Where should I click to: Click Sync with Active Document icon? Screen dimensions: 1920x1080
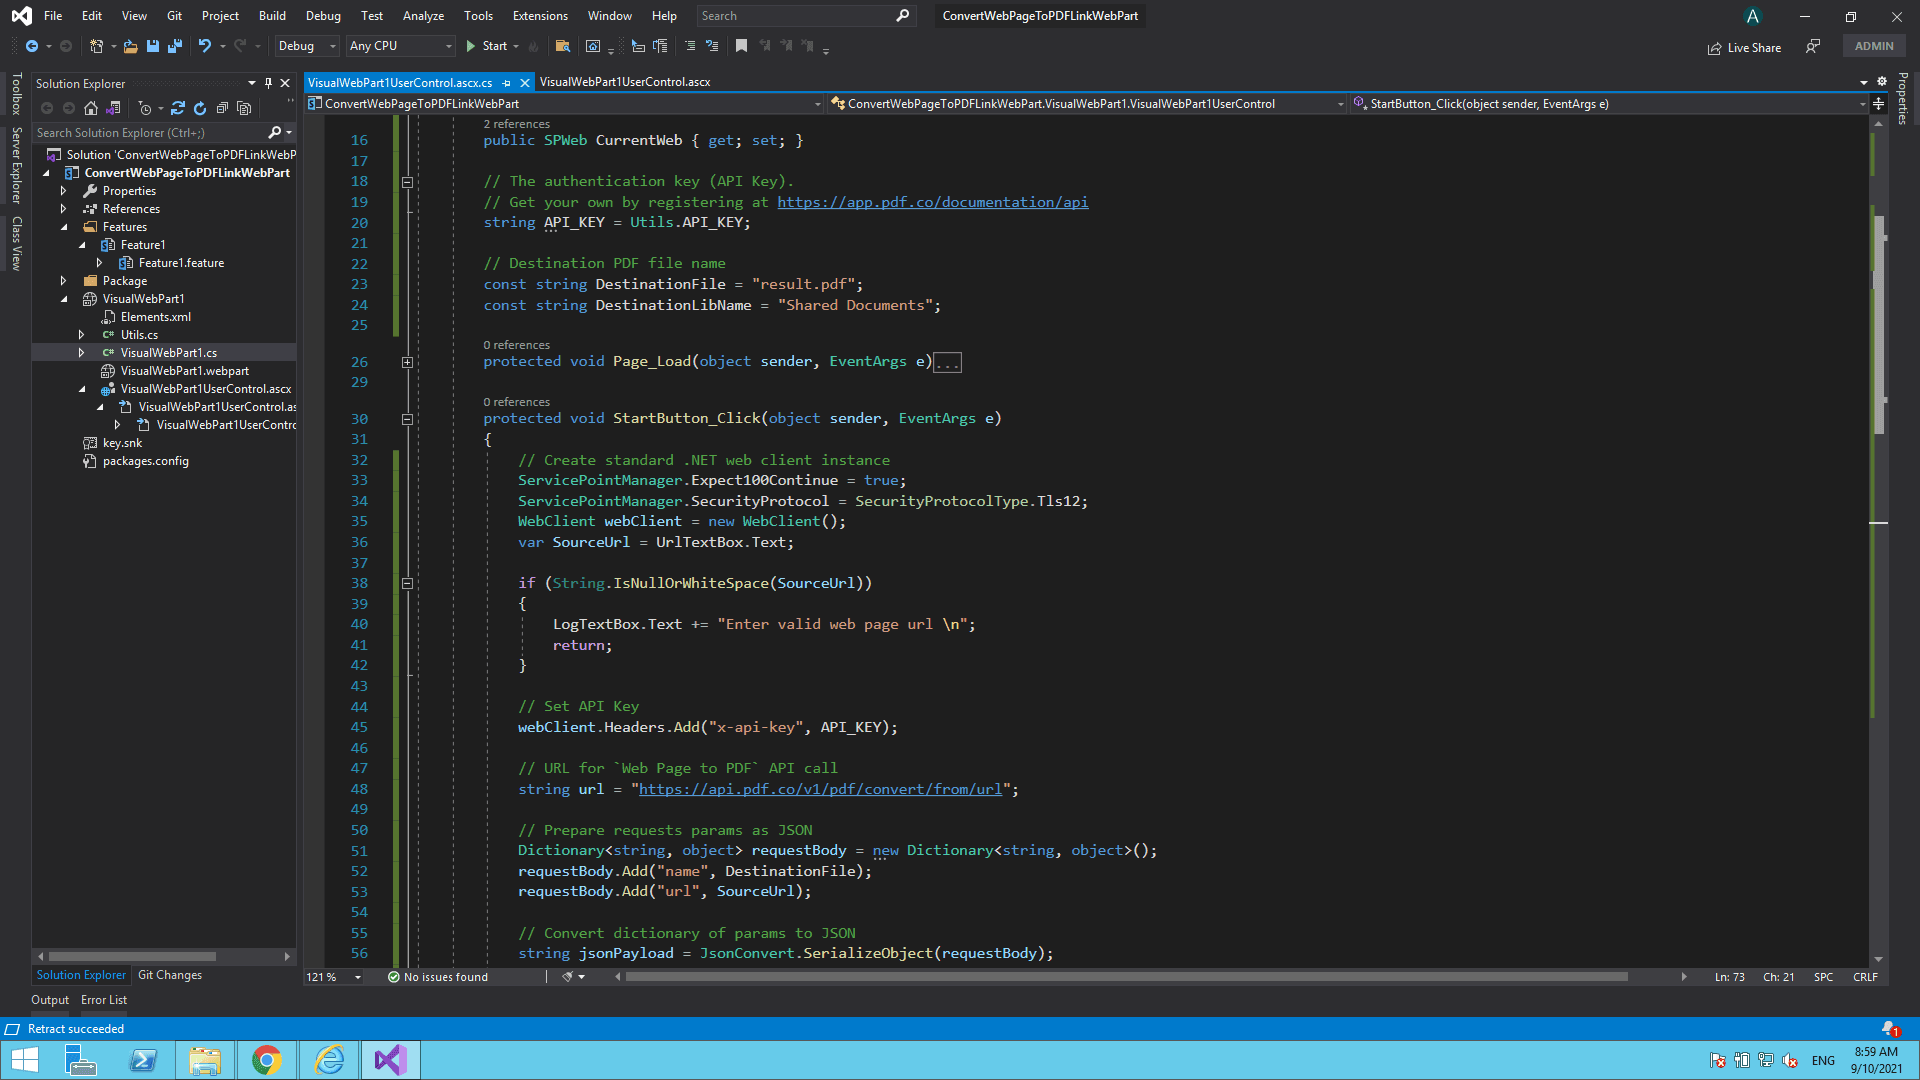click(x=178, y=108)
